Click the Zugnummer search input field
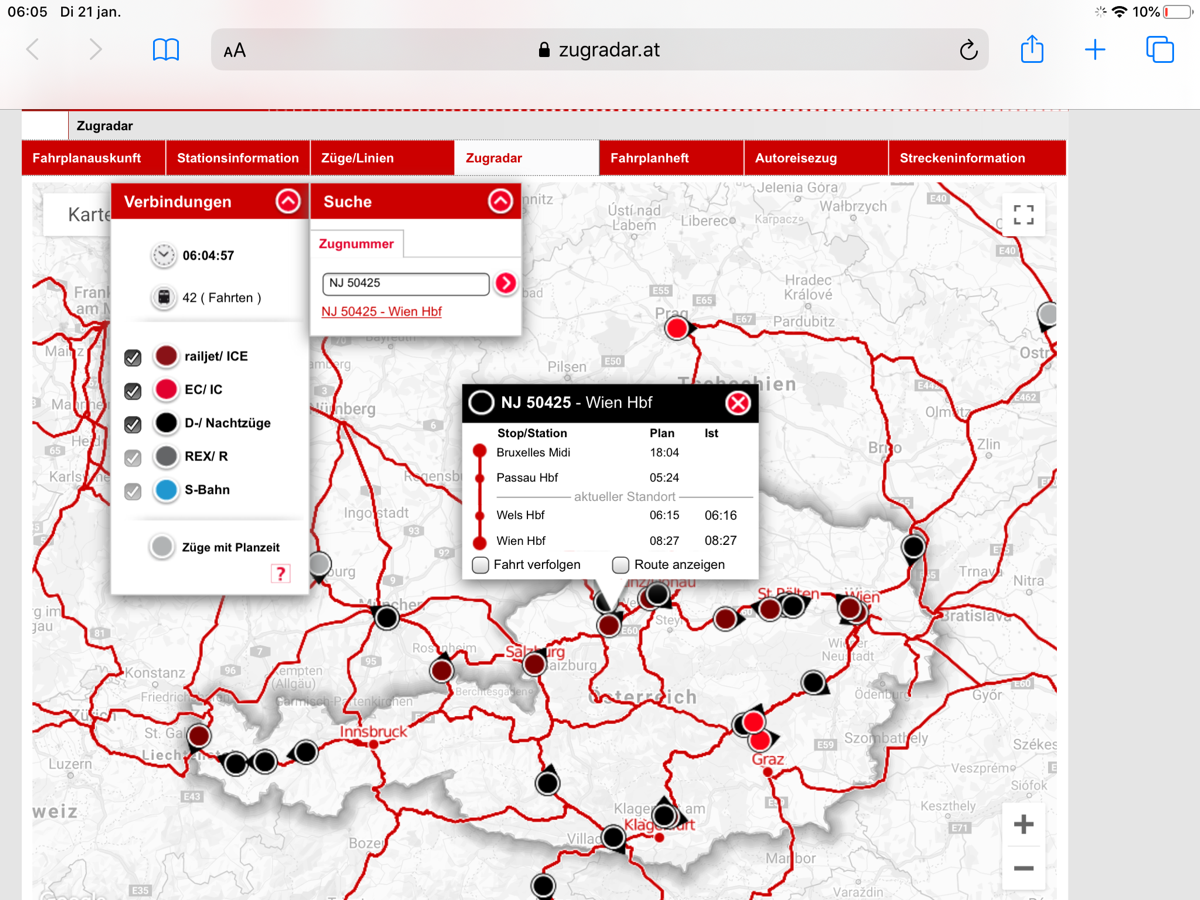 click(x=405, y=283)
